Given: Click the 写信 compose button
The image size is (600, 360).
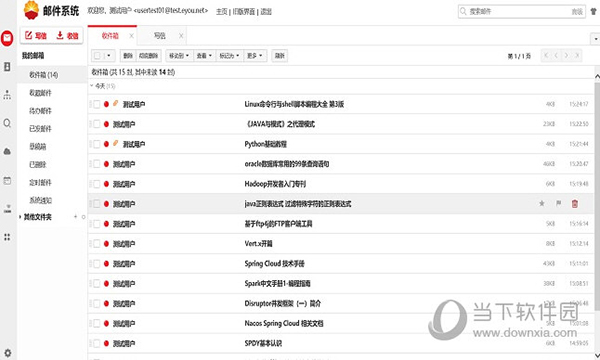Looking at the screenshot, I should click(36, 36).
